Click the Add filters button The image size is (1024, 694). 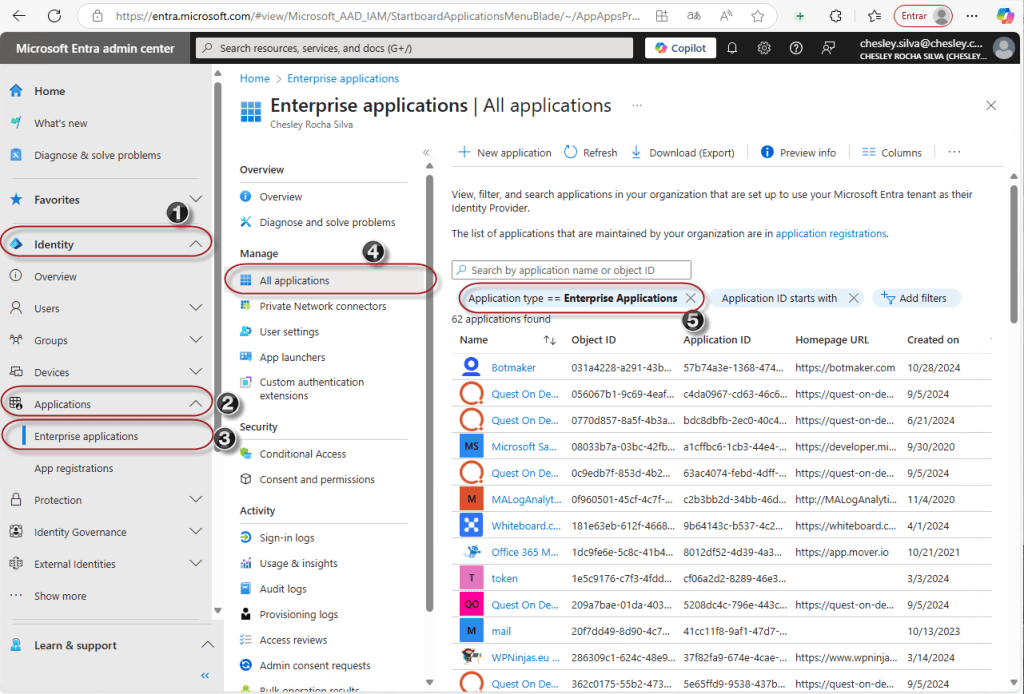coord(917,298)
